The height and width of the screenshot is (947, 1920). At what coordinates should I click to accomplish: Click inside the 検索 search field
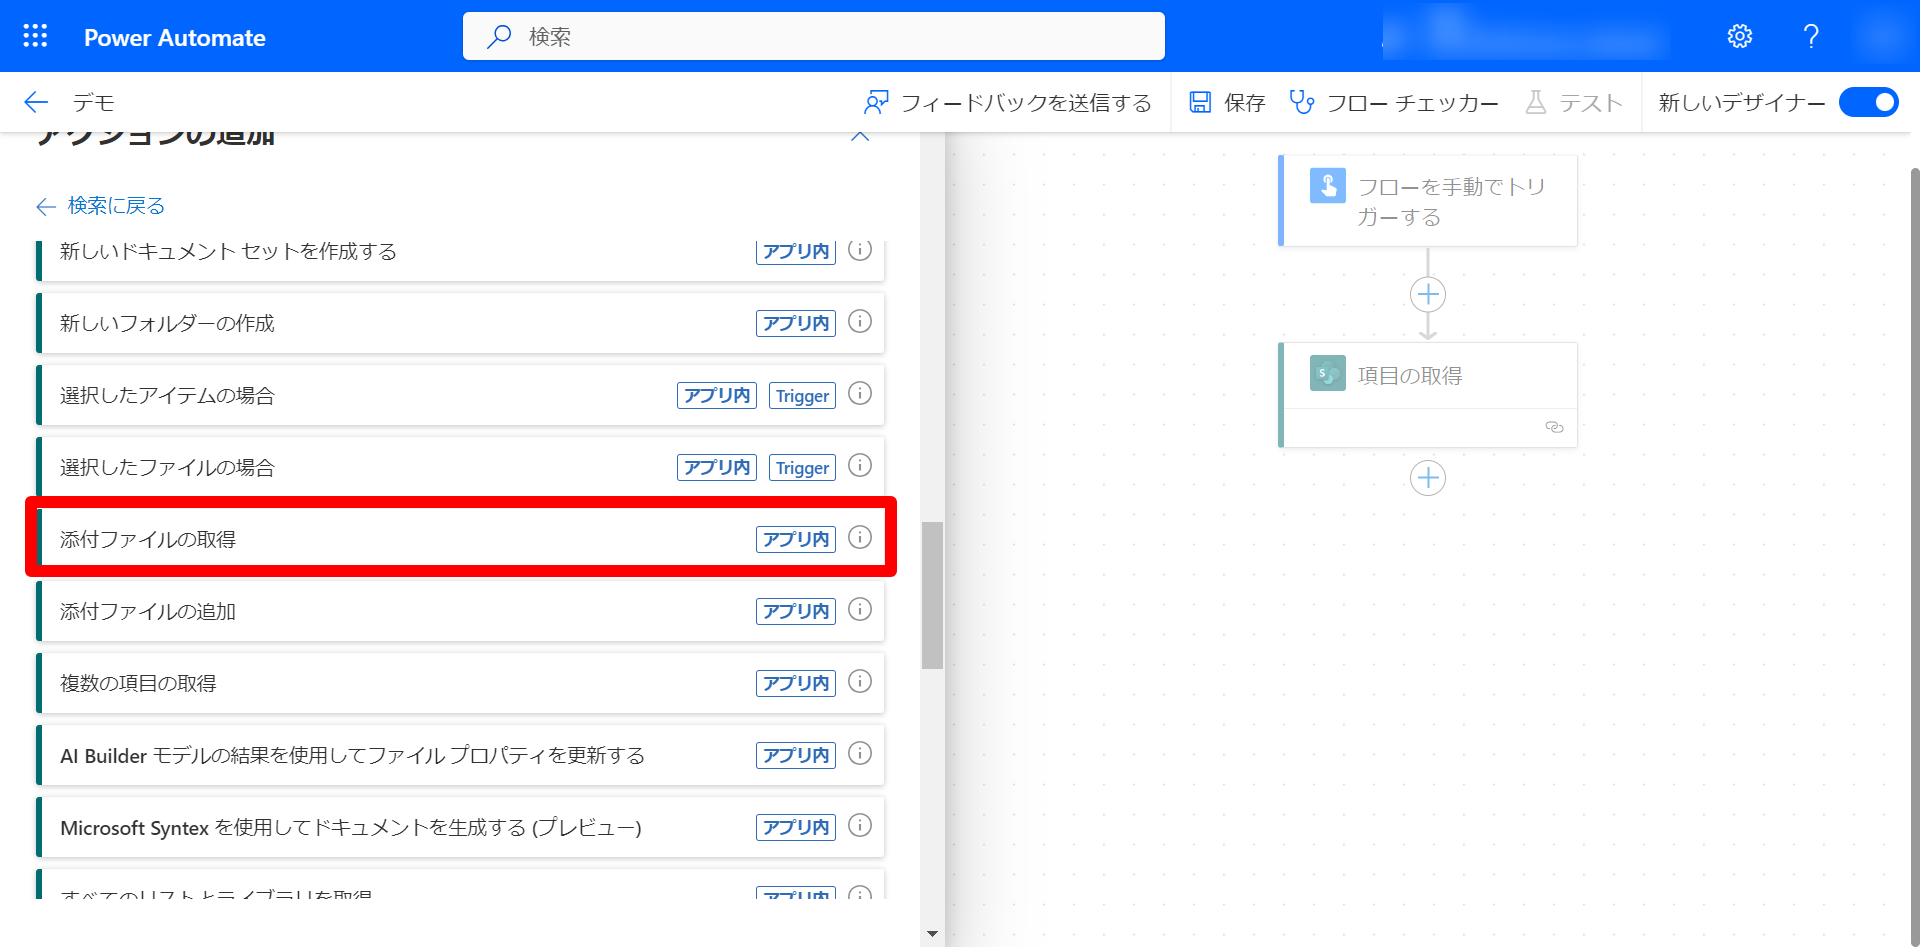pos(812,36)
